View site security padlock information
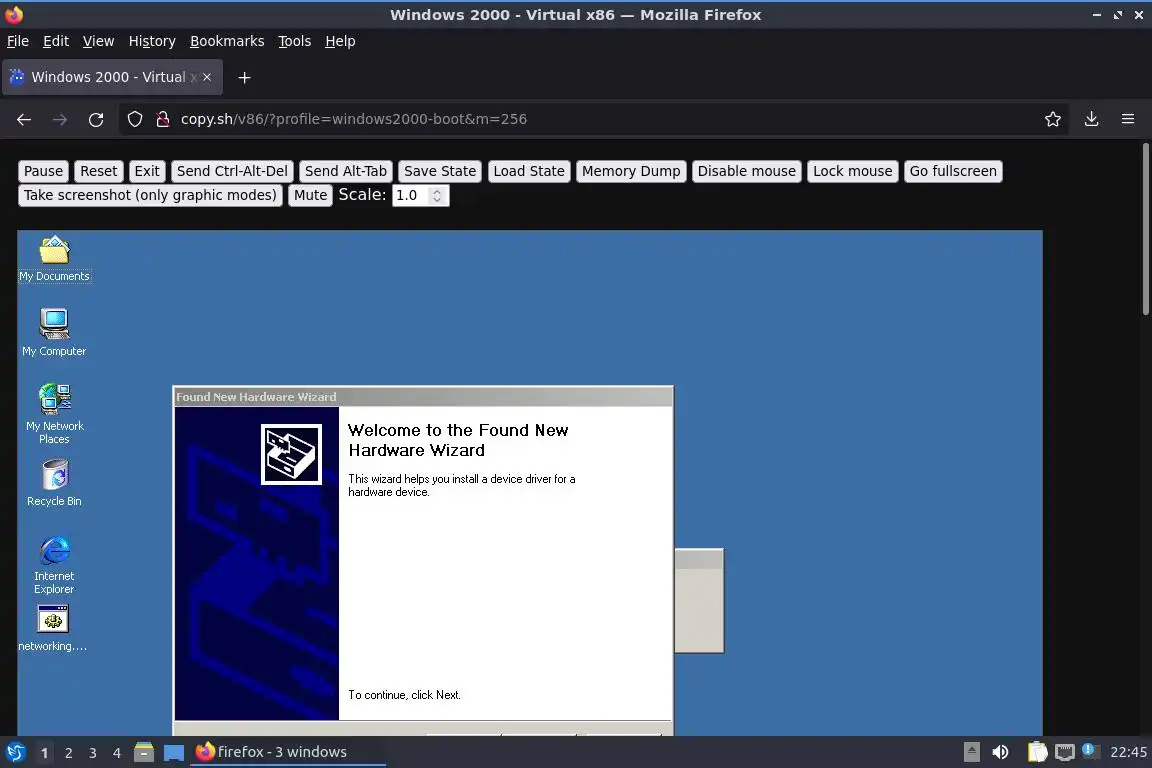The image size is (1152, 768). coord(163,119)
